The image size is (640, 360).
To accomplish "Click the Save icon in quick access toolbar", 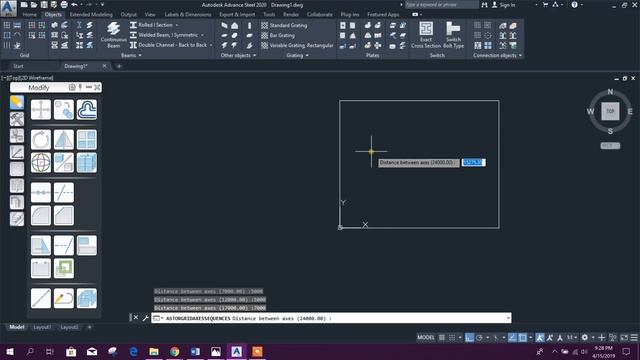I will [x=44, y=5].
